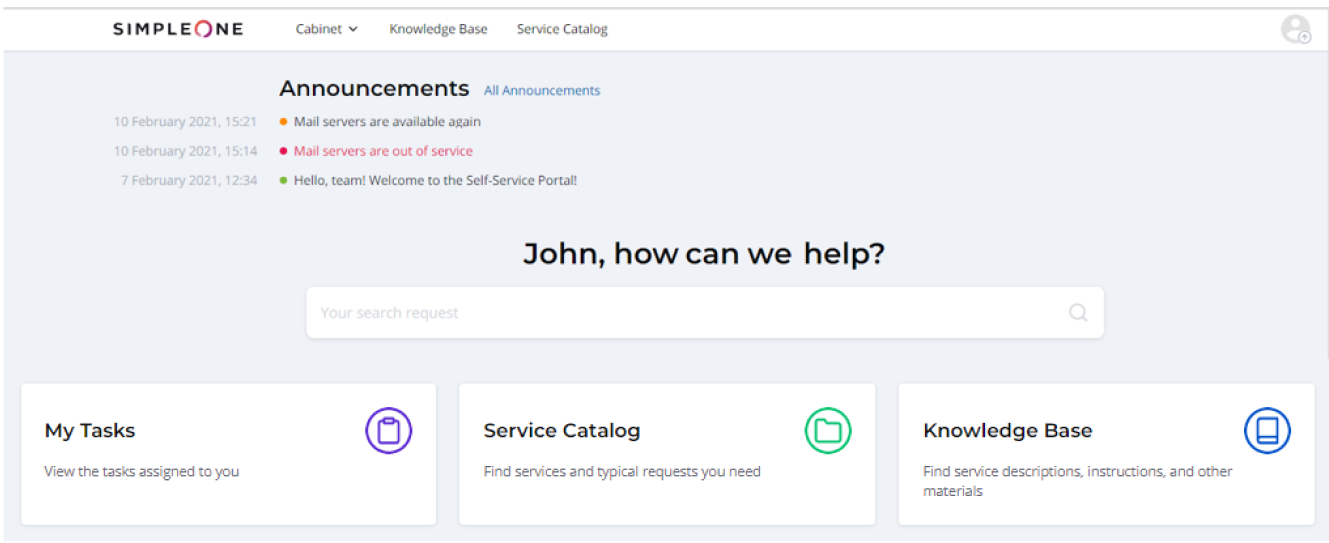Expand the Cabinet dropdown menu
Viewport: 1329px width, 543px height.
(326, 29)
